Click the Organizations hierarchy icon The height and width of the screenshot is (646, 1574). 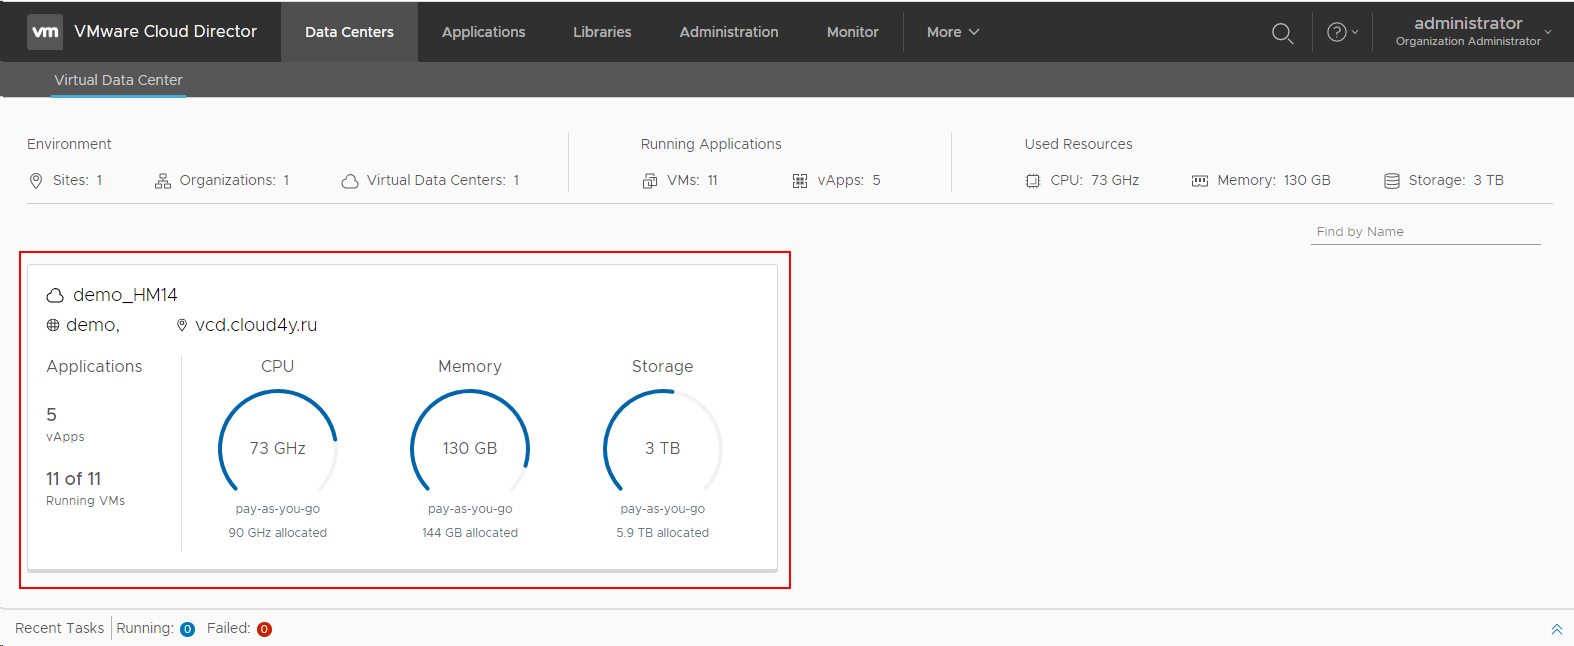coord(163,181)
